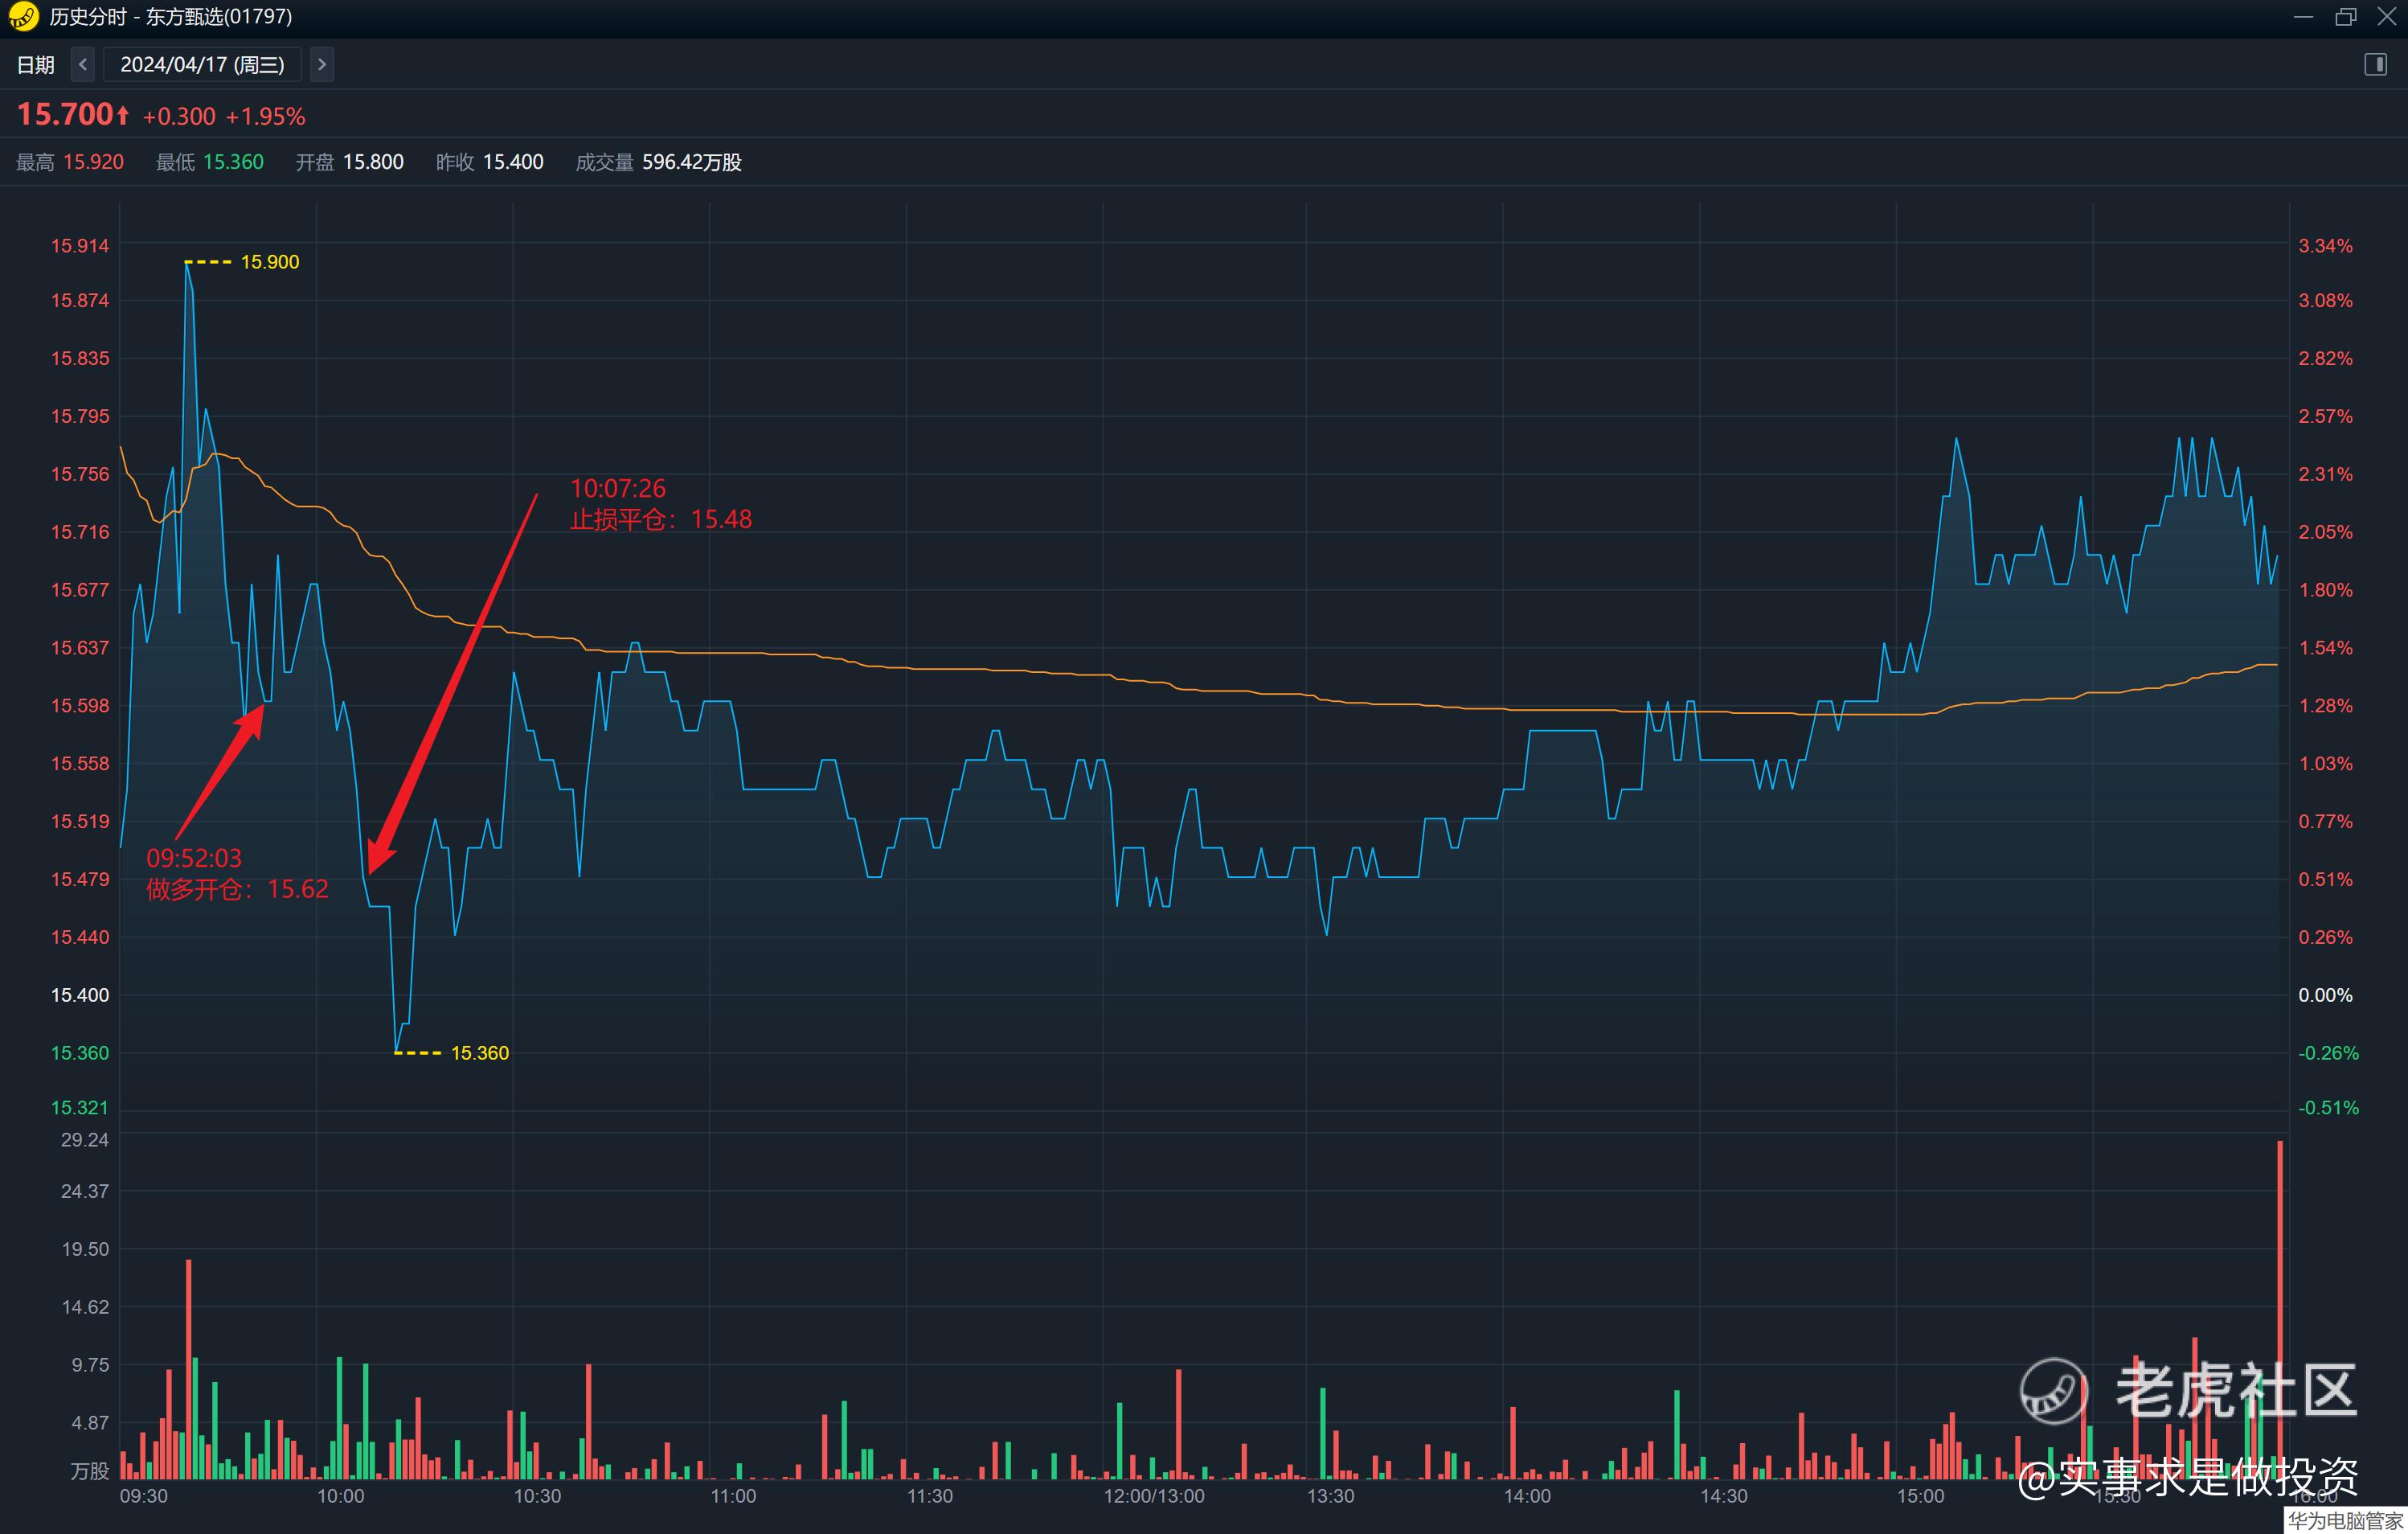
Task: Click the previous close 15.400 in the stats row
Action: pyautogui.click(x=513, y=162)
